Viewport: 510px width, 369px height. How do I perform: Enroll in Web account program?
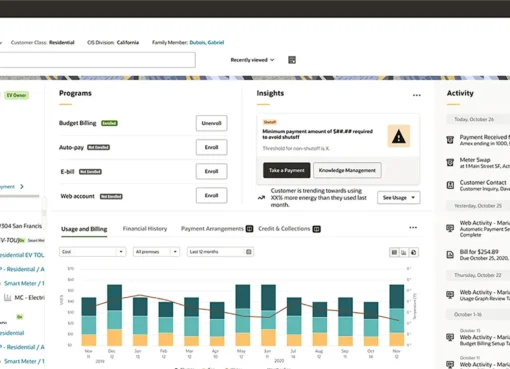[x=211, y=195]
